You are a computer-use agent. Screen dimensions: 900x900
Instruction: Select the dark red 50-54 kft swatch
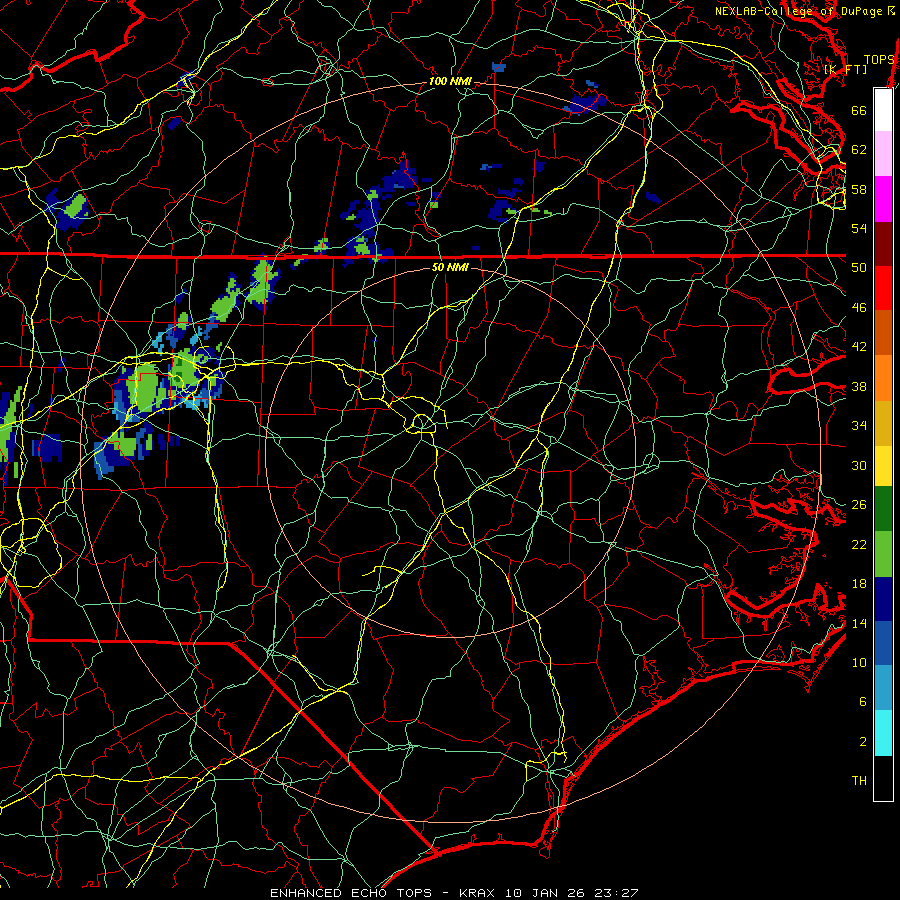[x=883, y=244]
